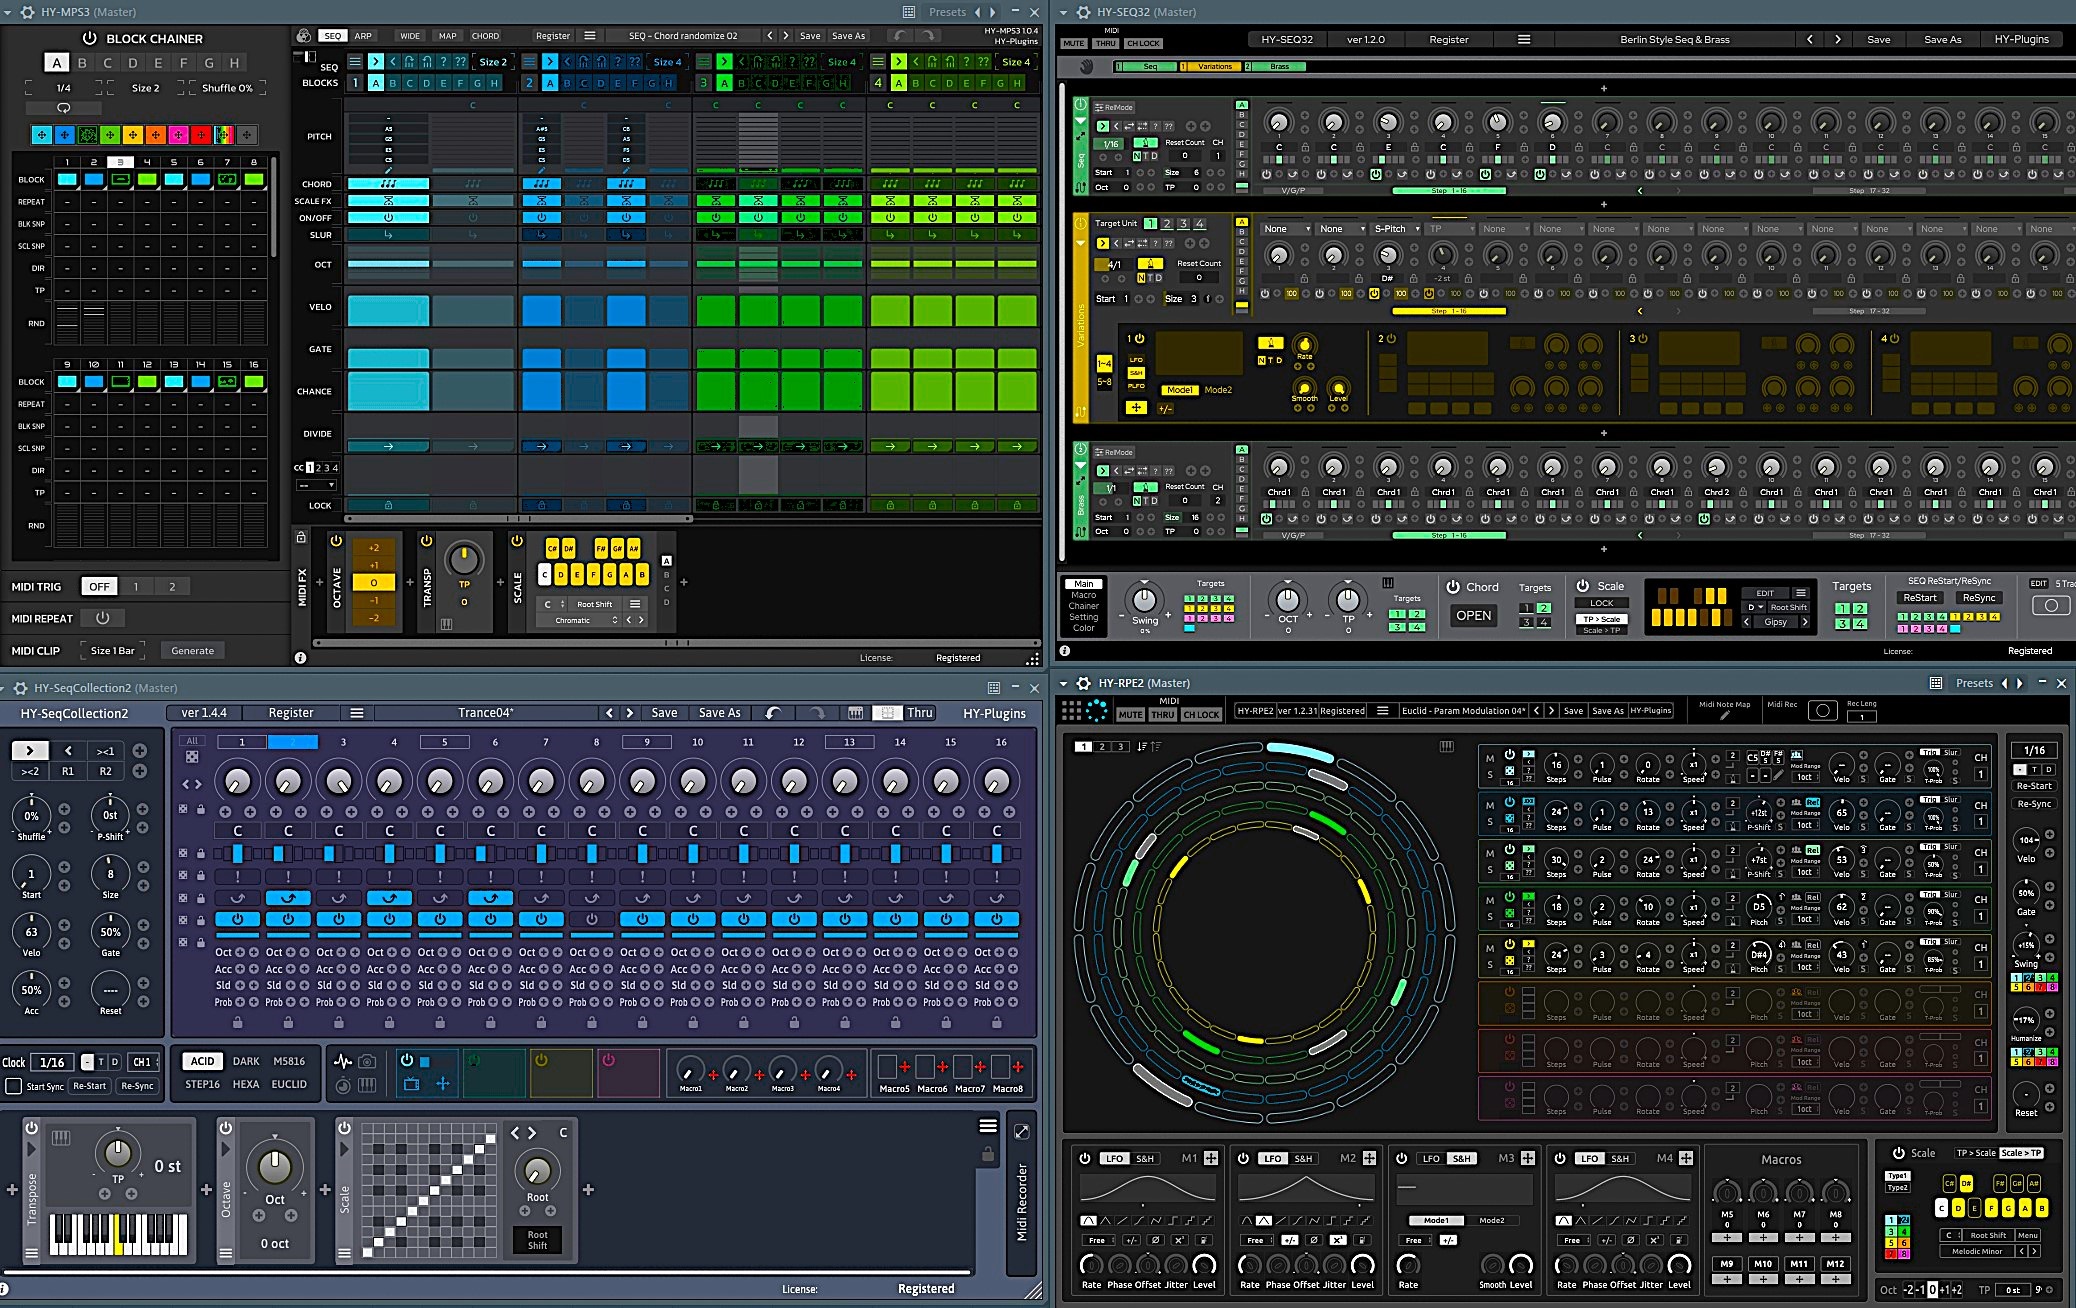This screenshot has height=1308, width=2076.
Task: Click Save As in HY-SEQ32
Action: [x=1942, y=39]
